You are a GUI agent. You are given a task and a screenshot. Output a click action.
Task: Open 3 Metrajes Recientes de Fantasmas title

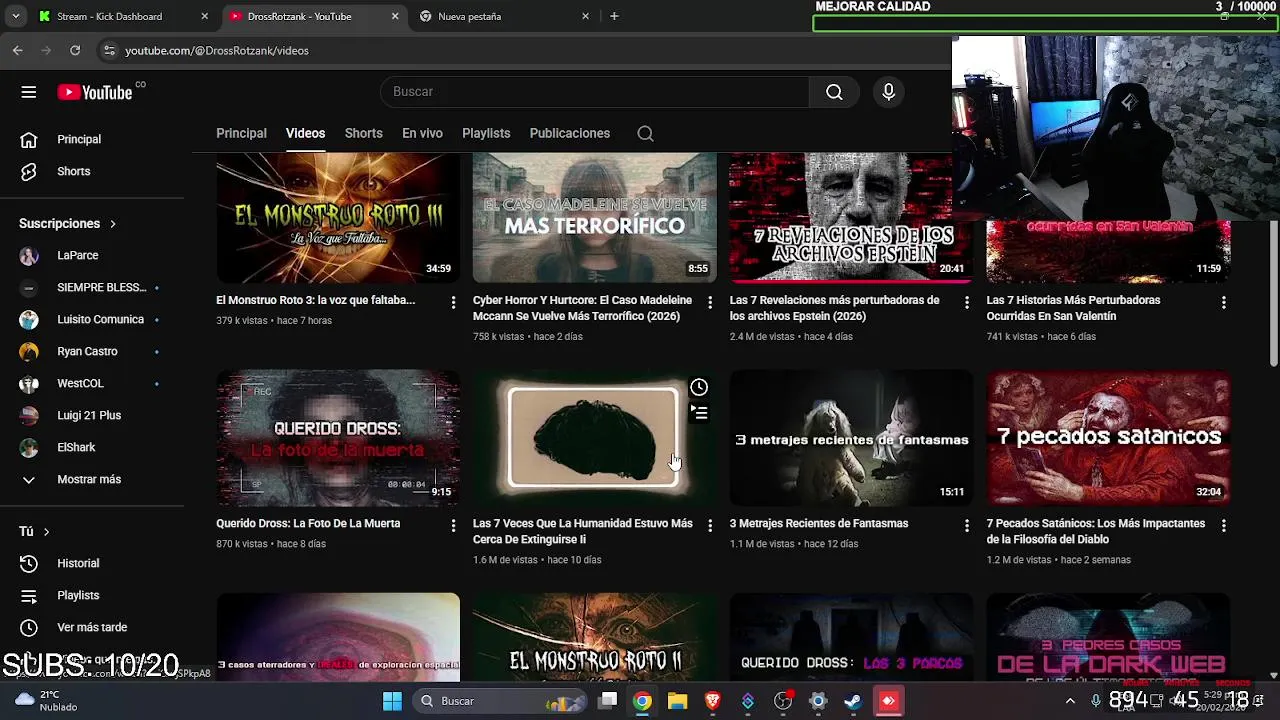[819, 524]
